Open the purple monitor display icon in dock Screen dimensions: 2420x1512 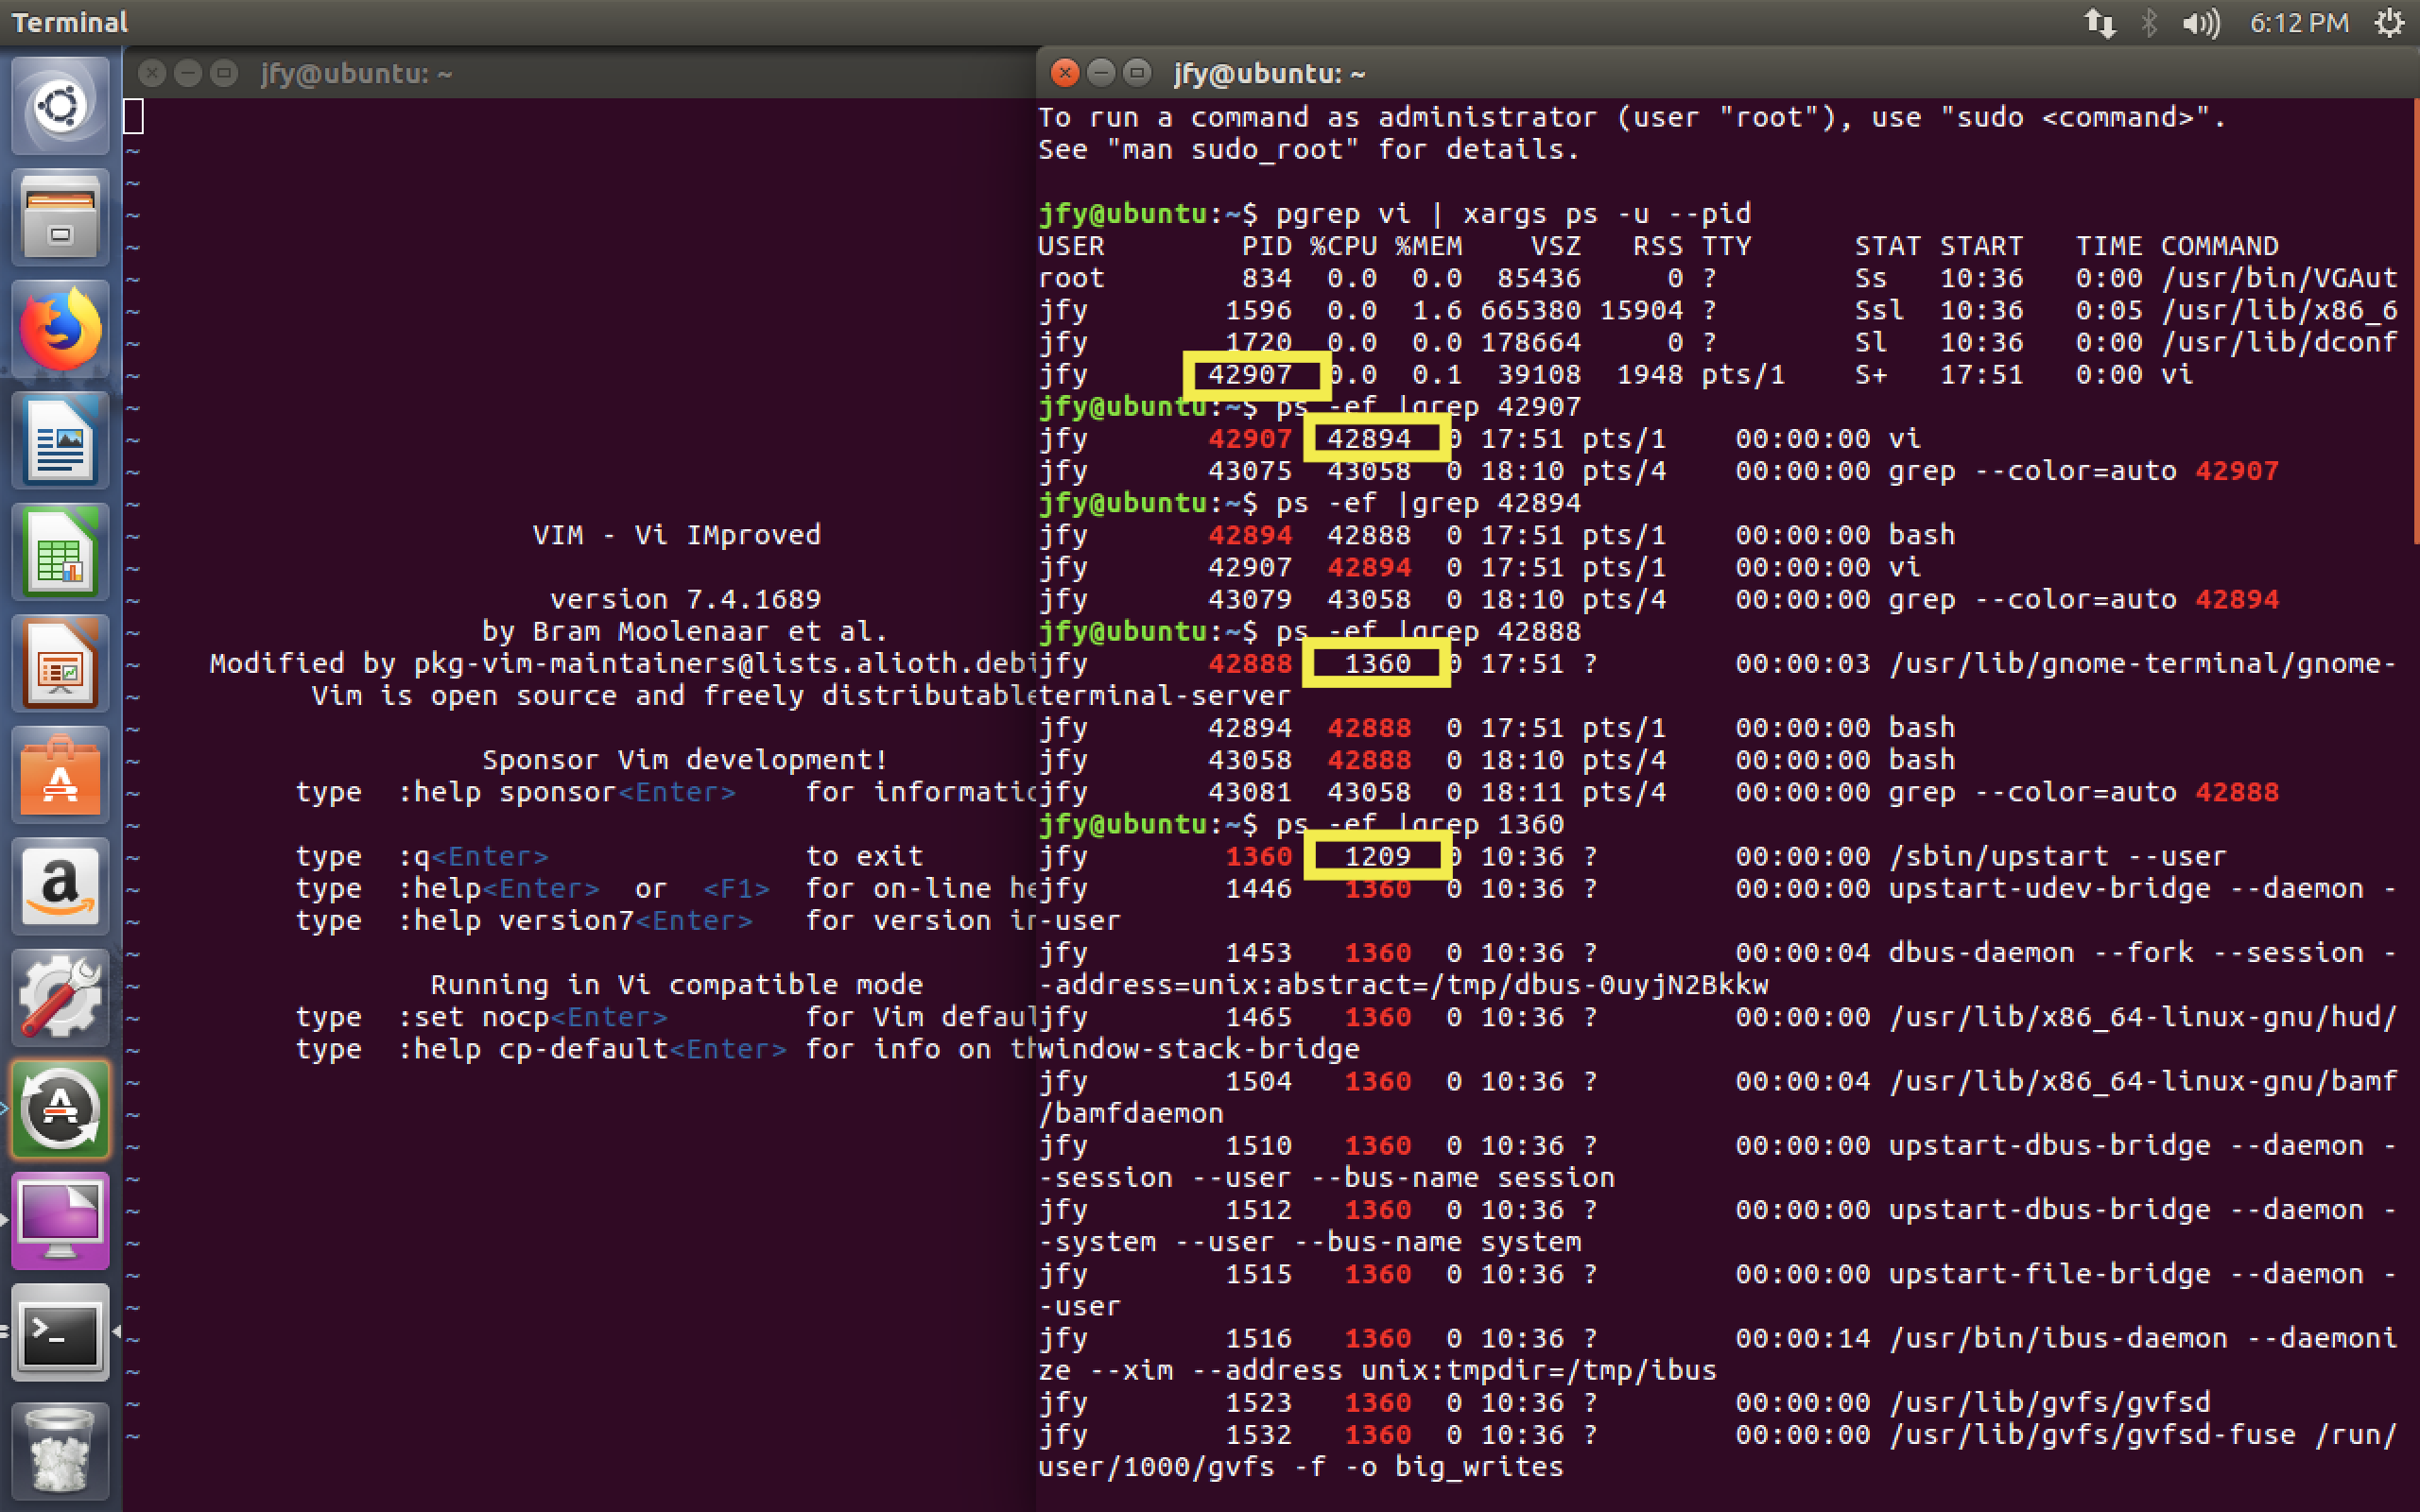tap(60, 1222)
